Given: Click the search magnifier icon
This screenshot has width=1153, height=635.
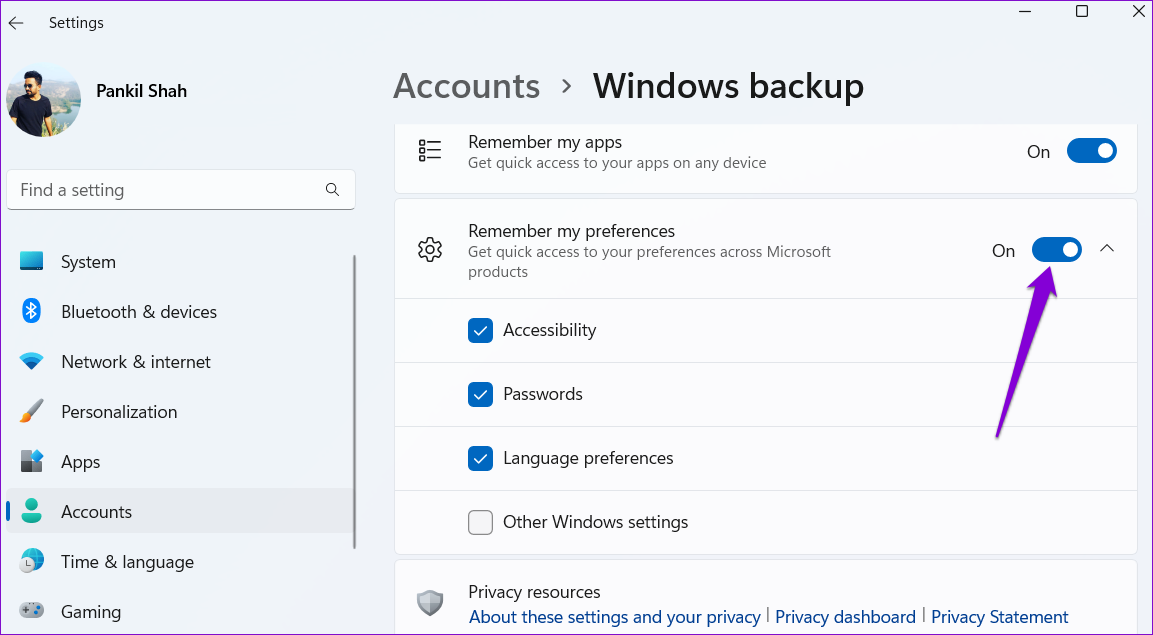Looking at the screenshot, I should (333, 190).
